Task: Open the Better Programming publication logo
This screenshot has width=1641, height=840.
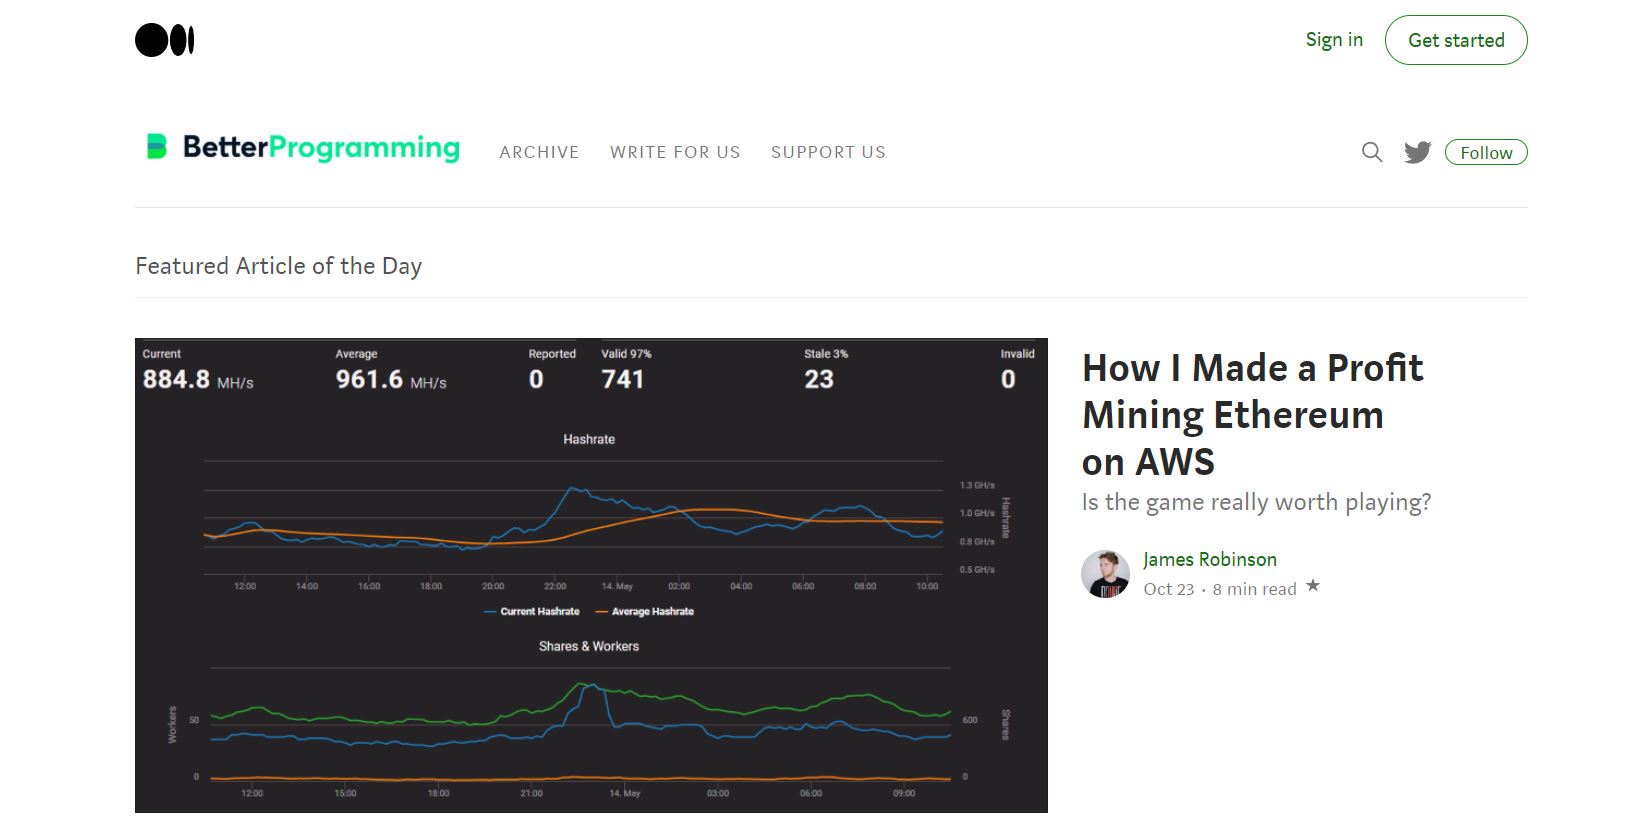Action: (303, 148)
